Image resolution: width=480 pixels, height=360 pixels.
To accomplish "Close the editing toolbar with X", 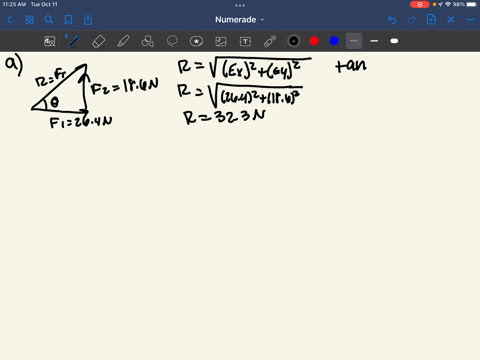I will click(451, 20).
